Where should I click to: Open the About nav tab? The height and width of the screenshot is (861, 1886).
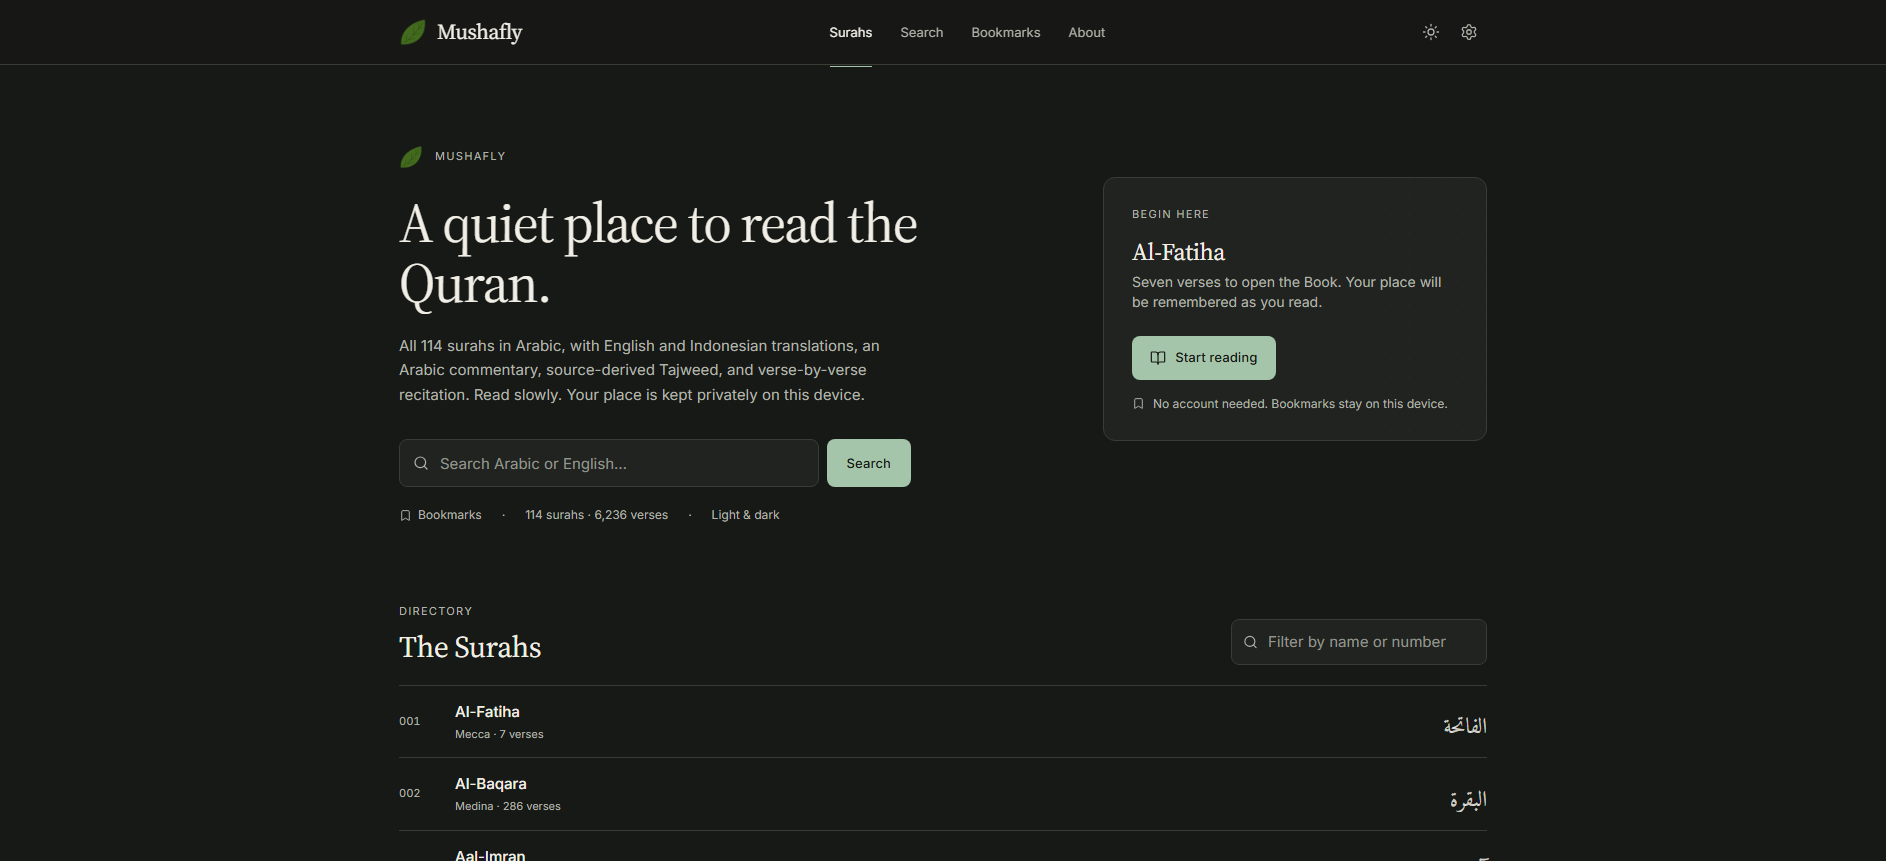[x=1087, y=33]
